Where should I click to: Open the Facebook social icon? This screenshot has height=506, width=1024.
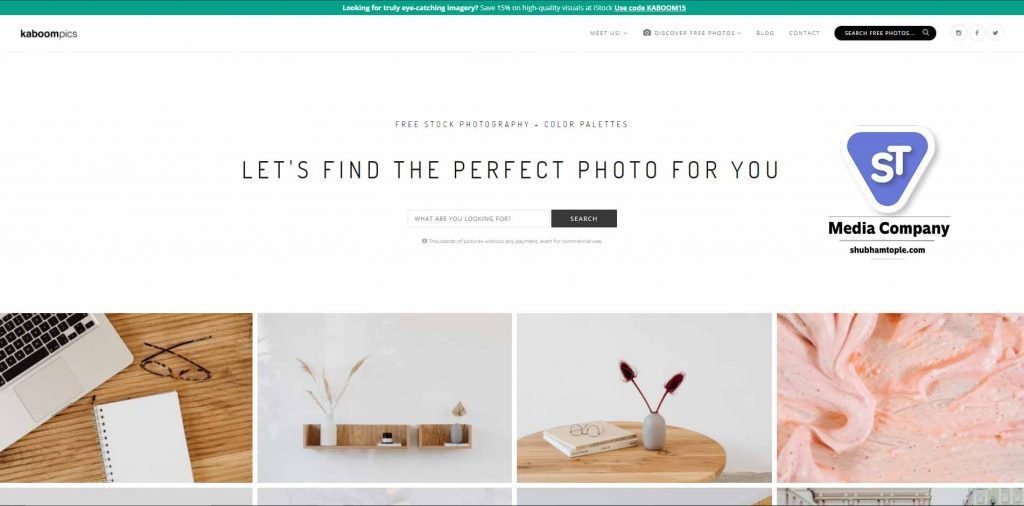[977, 33]
